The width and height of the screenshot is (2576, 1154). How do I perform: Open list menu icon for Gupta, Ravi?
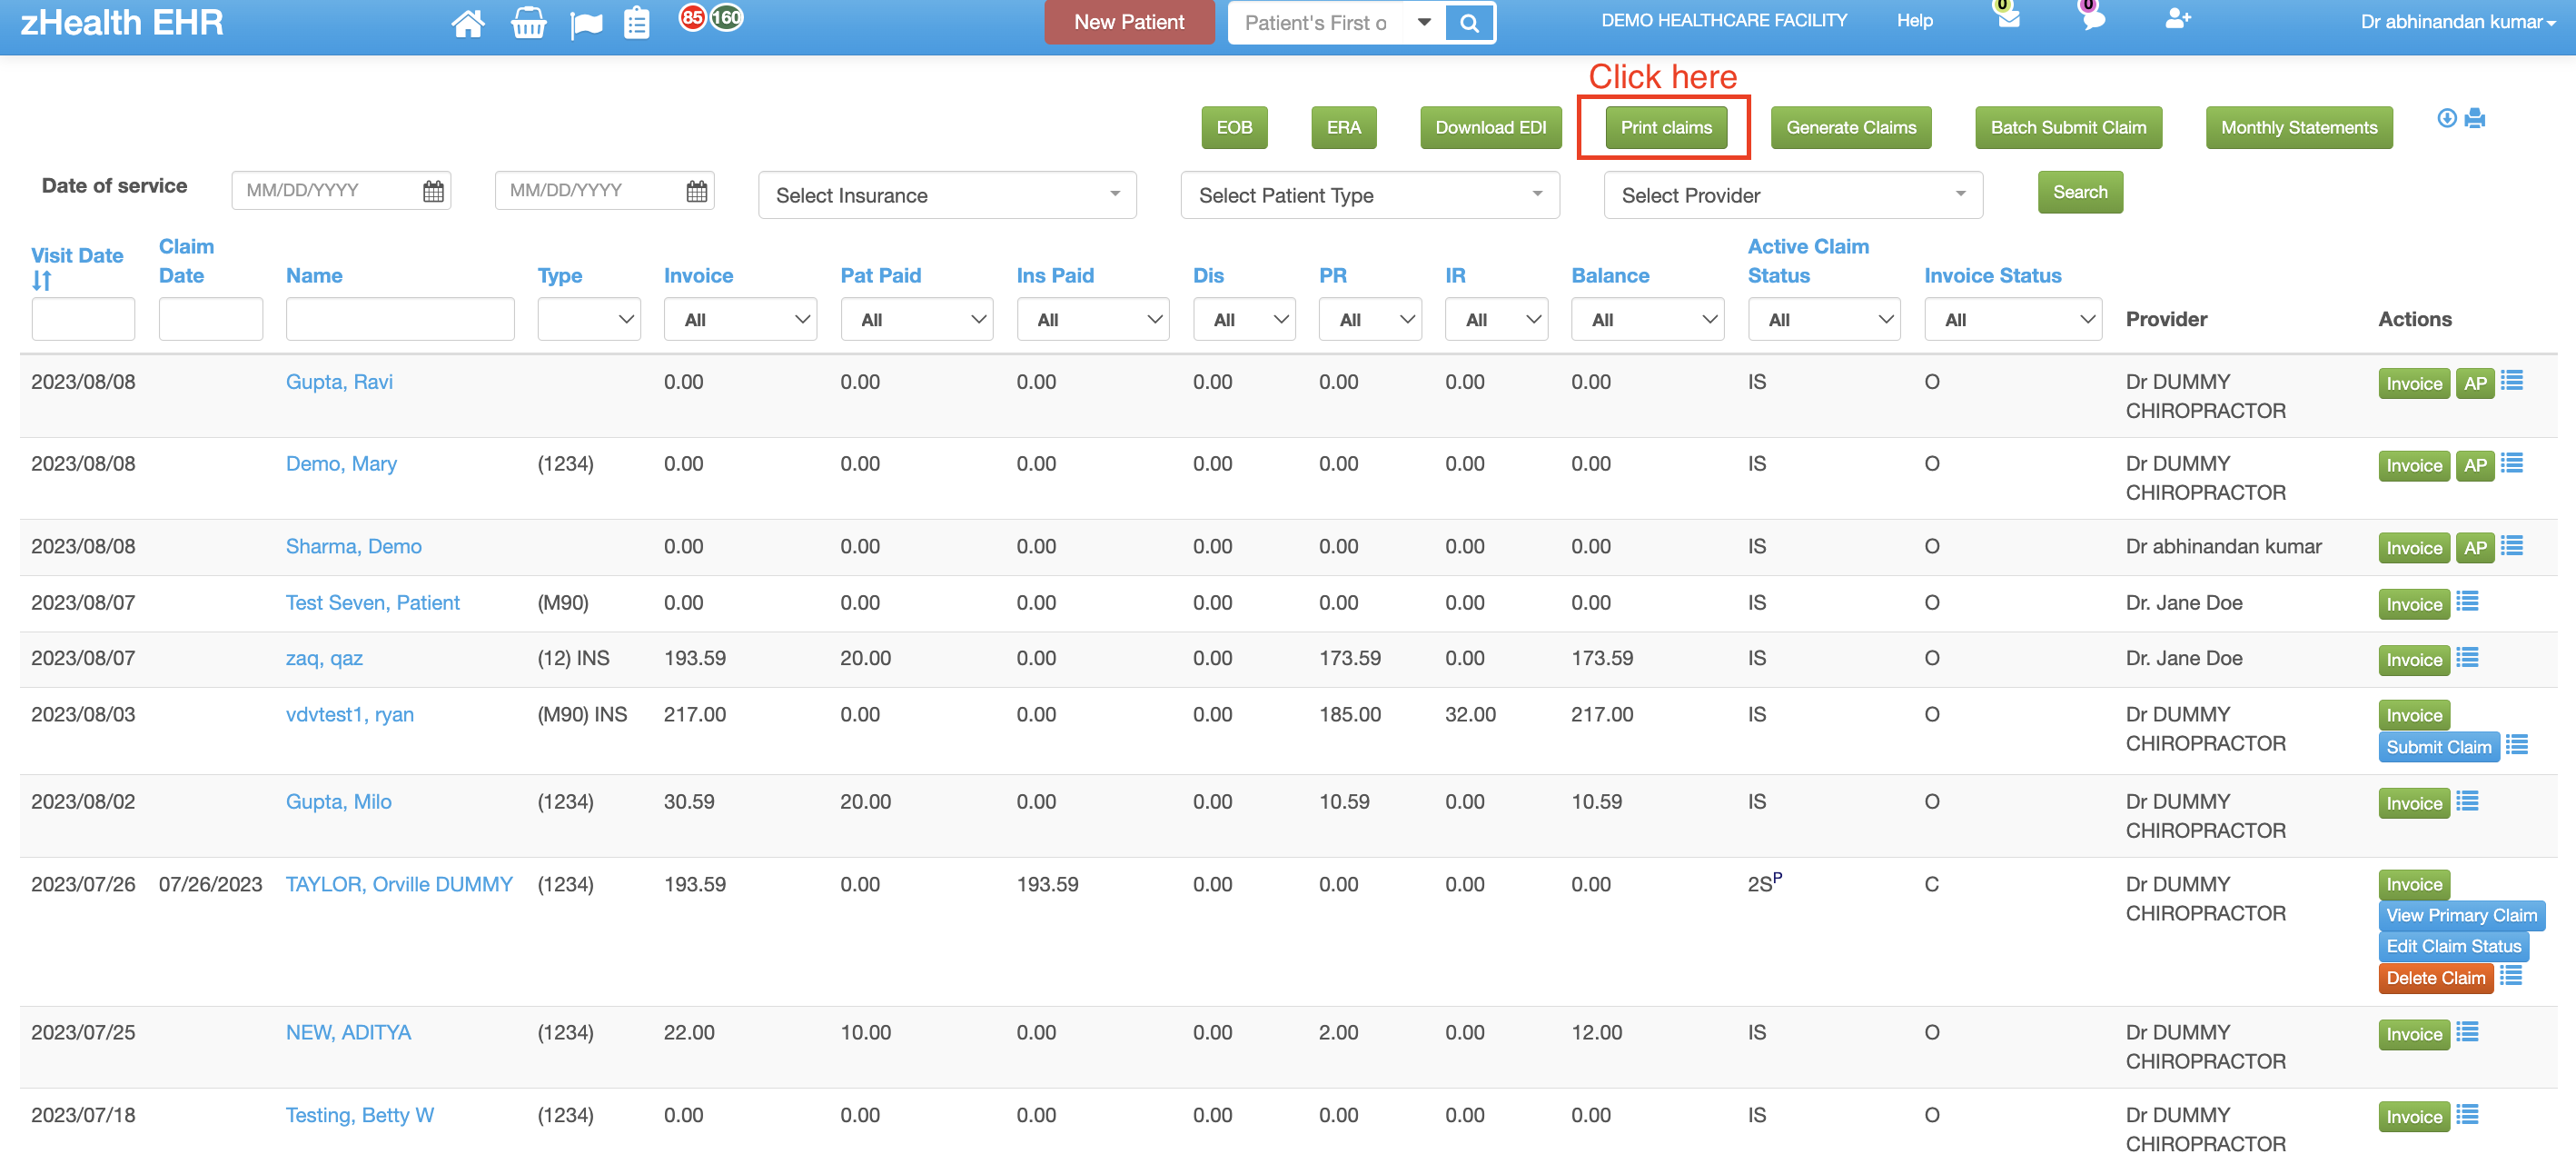point(2511,381)
